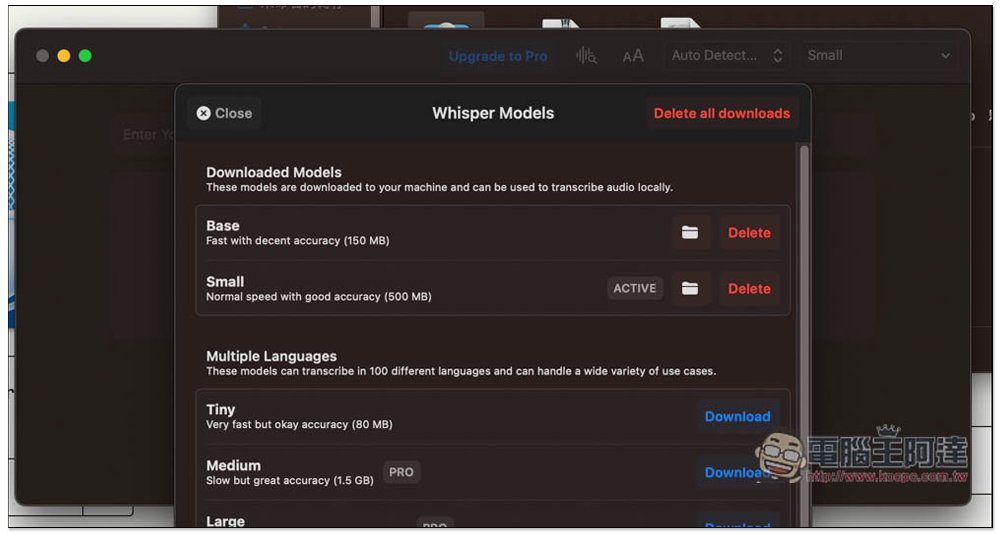Select the Base model row
The height and width of the screenshot is (534, 1000).
click(x=400, y=232)
